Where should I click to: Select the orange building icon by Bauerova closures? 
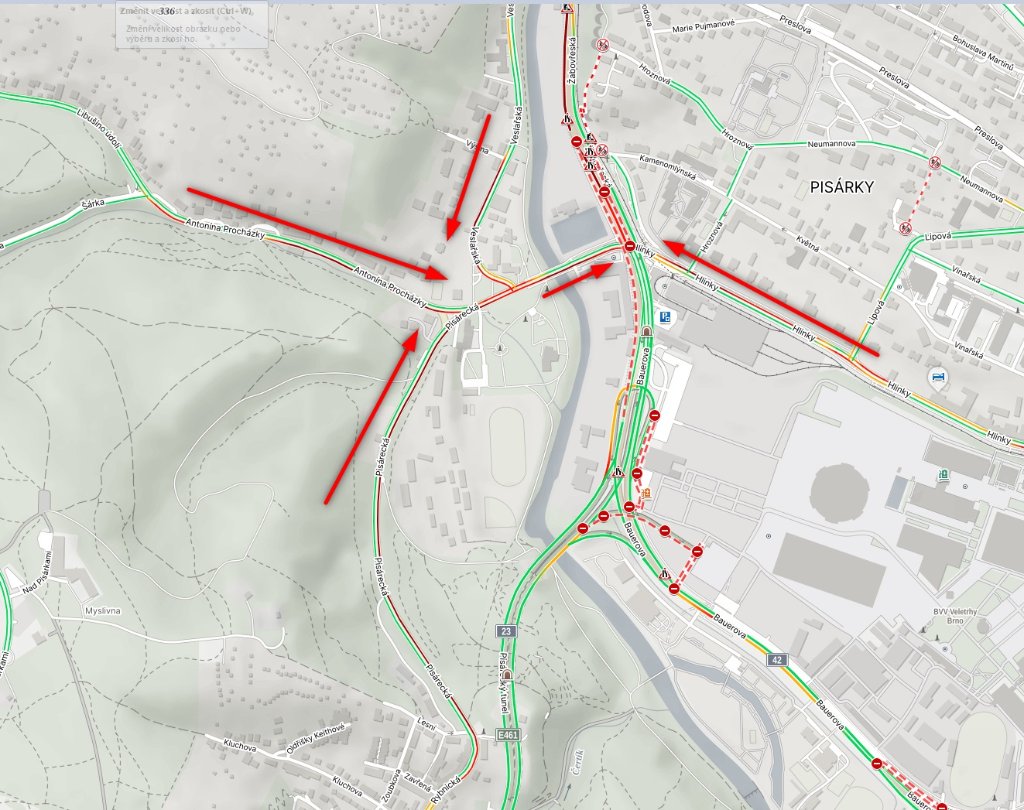tap(646, 493)
